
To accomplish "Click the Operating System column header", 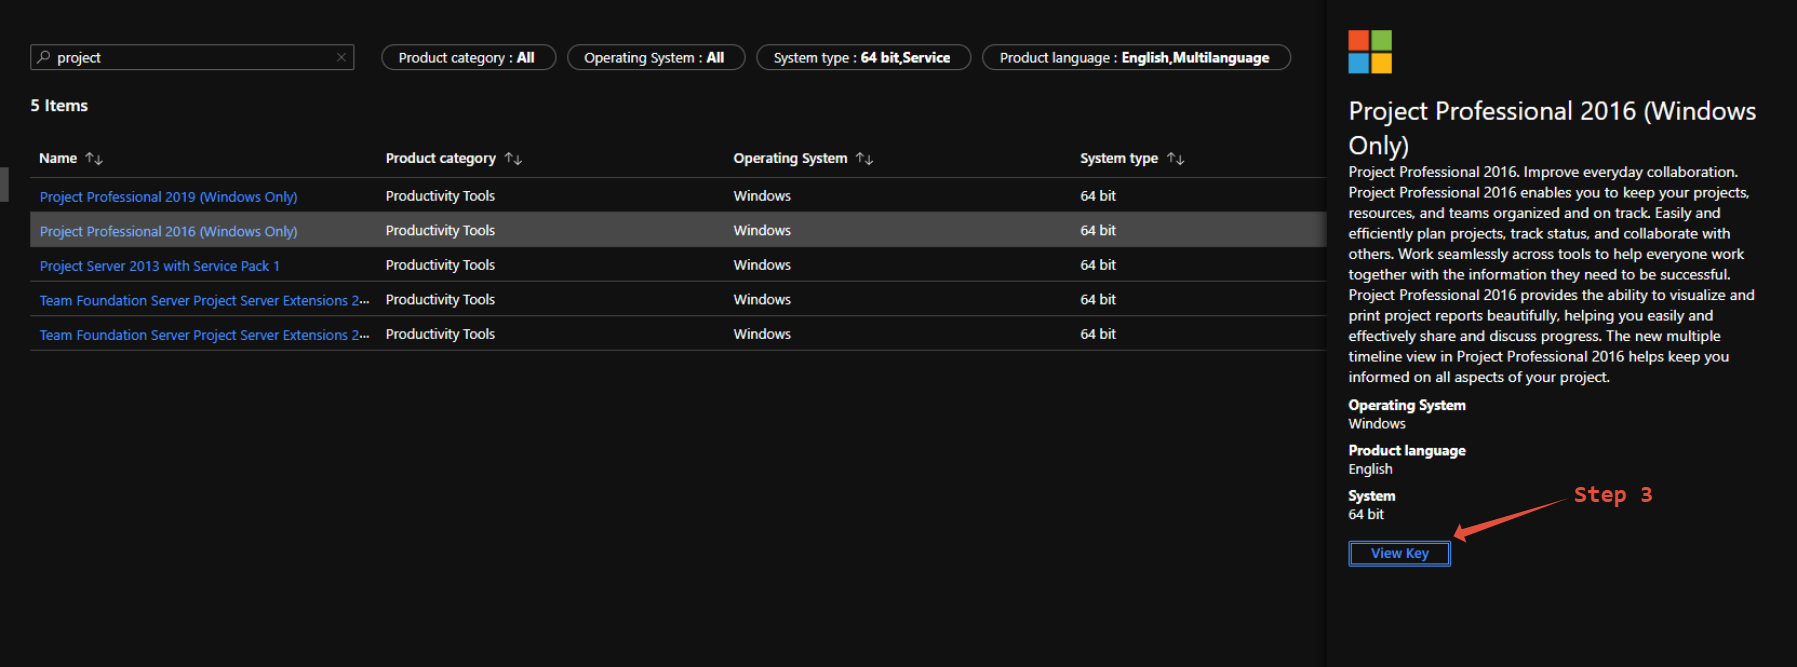I will pos(790,158).
